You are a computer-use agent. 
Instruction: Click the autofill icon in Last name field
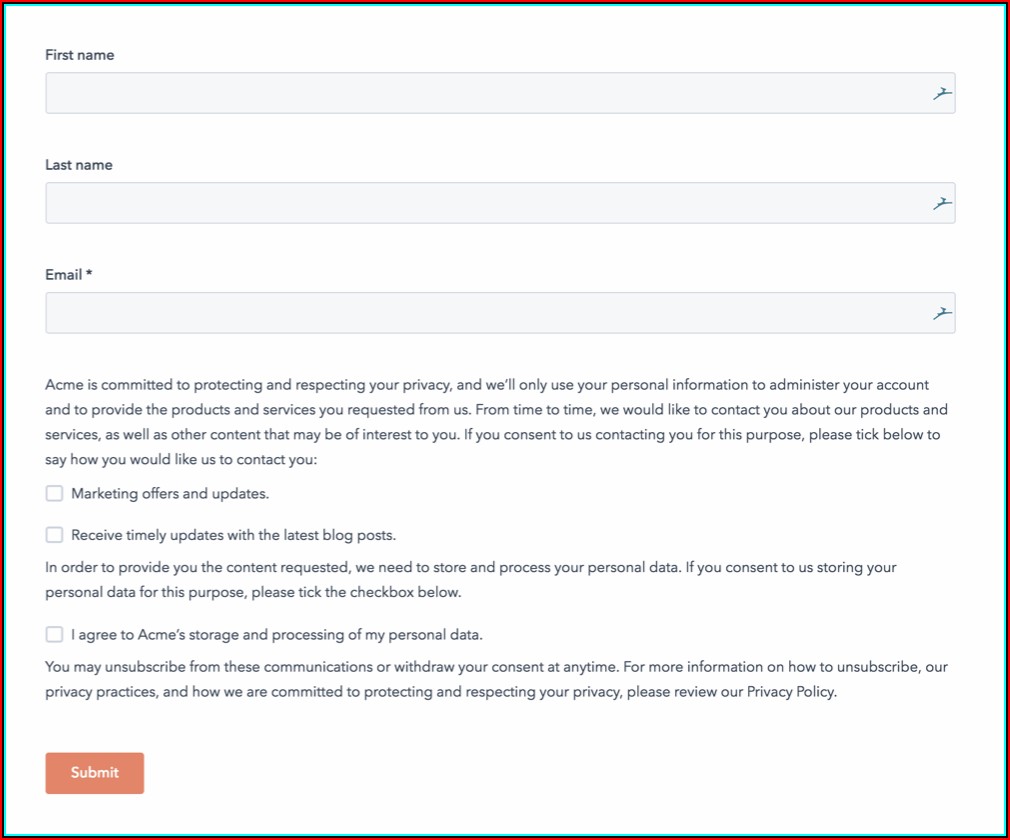[941, 204]
